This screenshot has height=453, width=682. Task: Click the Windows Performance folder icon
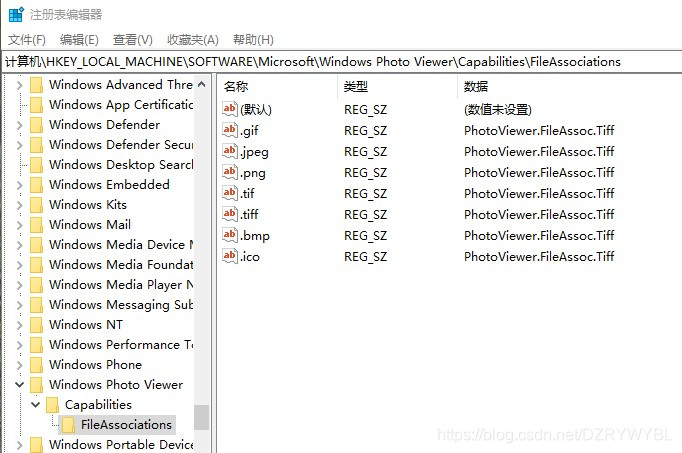[37, 345]
